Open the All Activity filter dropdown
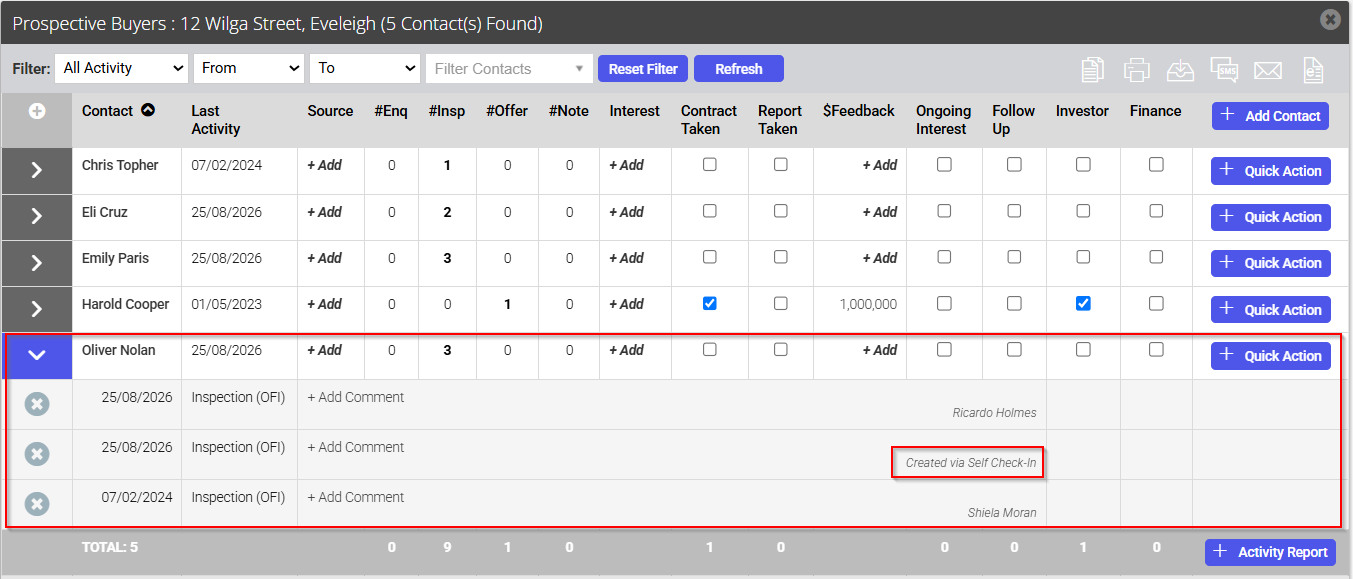 [122, 68]
